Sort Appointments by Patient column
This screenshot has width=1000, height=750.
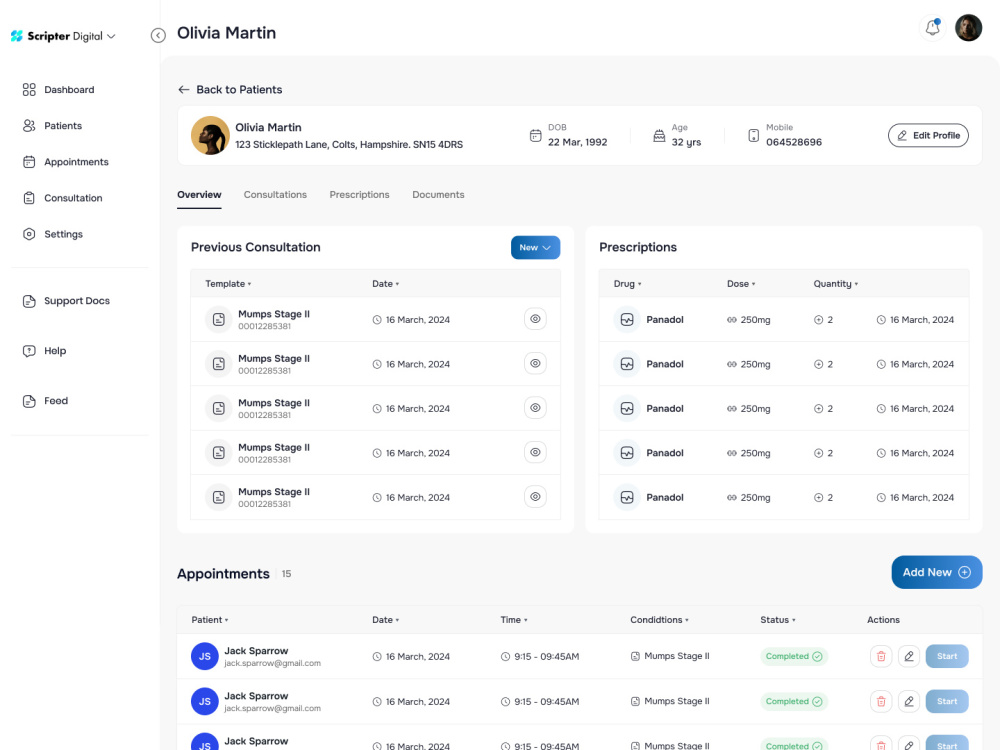(x=210, y=620)
